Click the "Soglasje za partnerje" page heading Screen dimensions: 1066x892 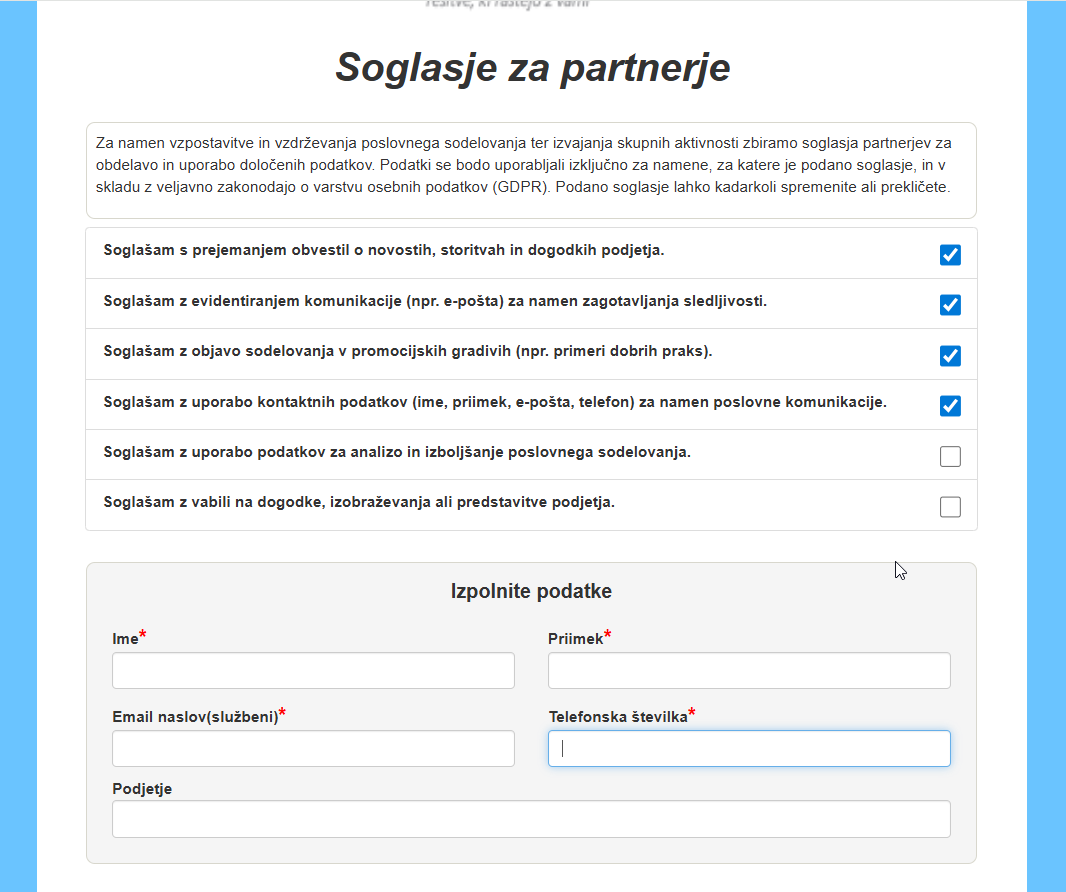point(533,67)
